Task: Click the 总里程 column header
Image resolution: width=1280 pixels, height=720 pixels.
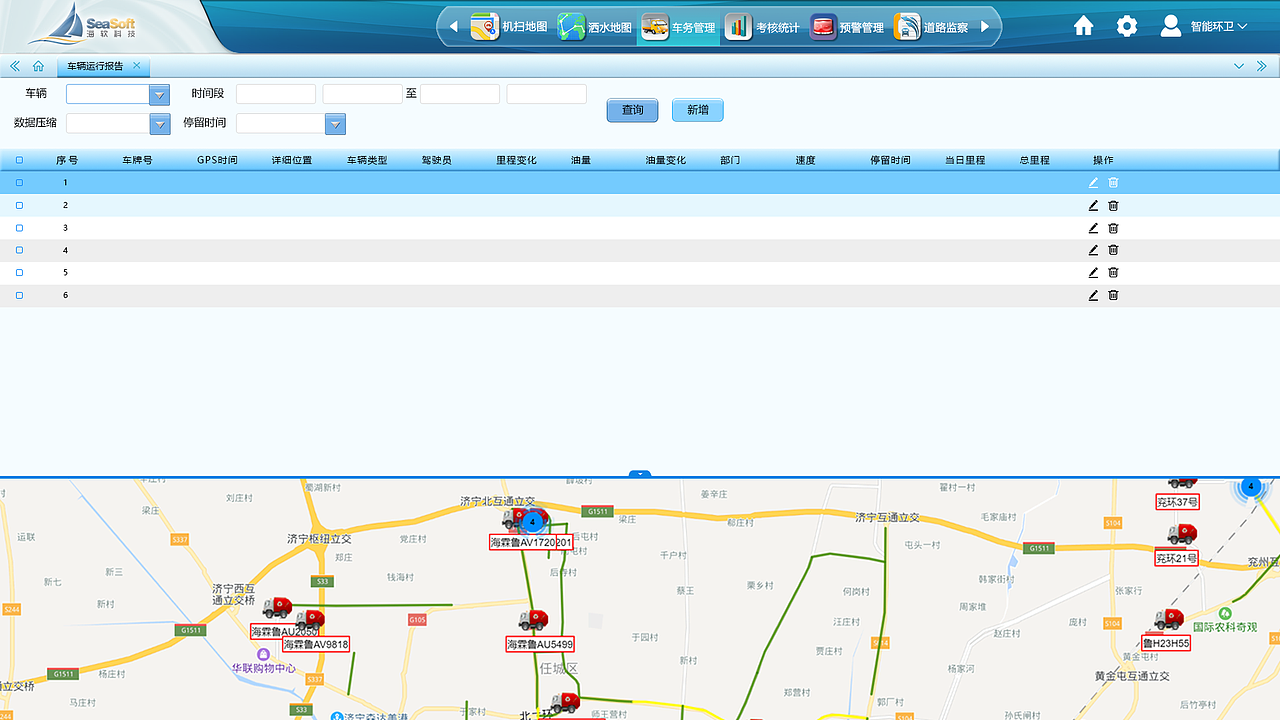Action: coord(1034,160)
